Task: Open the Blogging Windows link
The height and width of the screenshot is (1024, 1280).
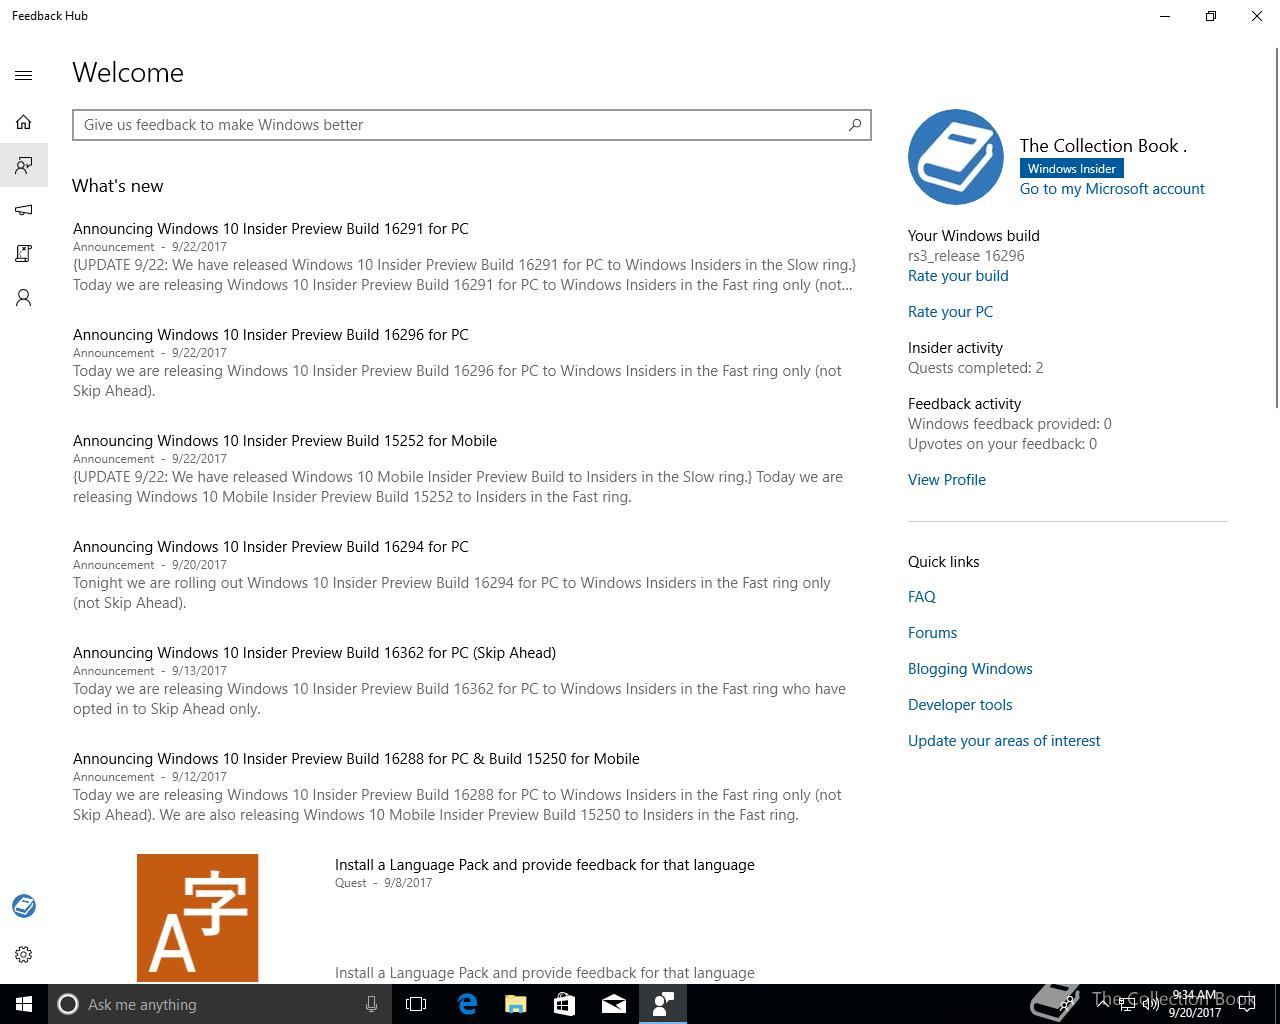Action: (970, 669)
